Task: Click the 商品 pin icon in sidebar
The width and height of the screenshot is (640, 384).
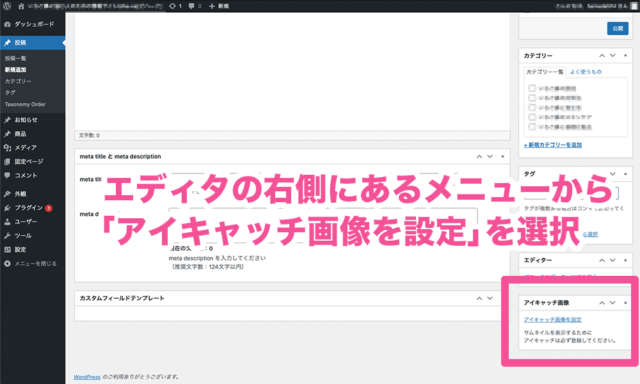Action: pyautogui.click(x=7, y=134)
